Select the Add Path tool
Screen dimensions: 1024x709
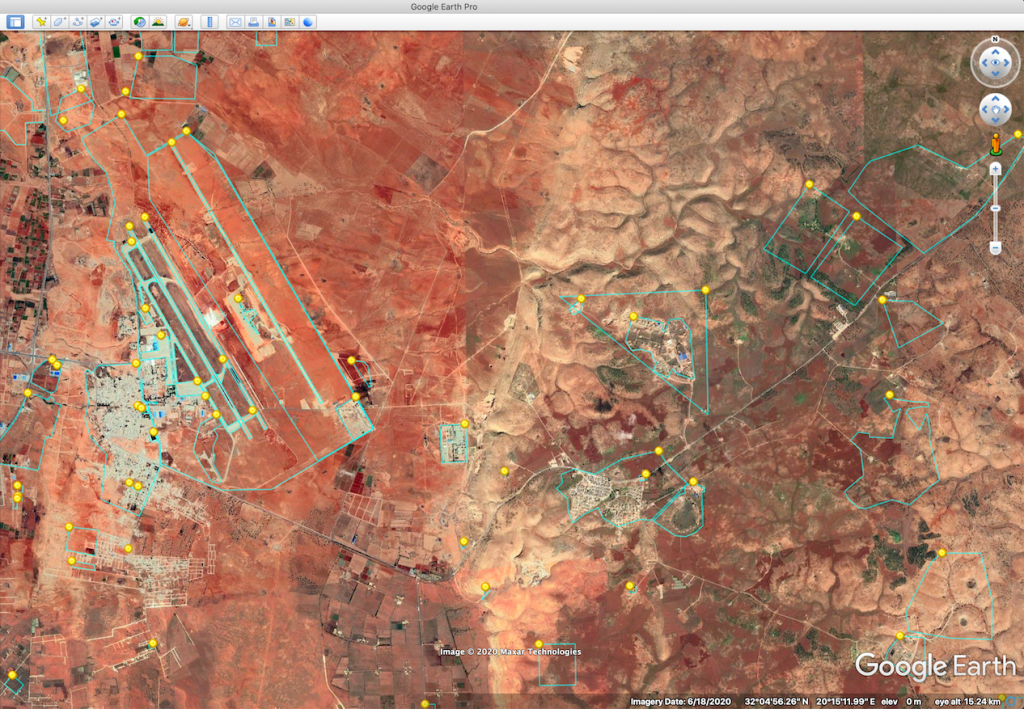click(x=78, y=22)
